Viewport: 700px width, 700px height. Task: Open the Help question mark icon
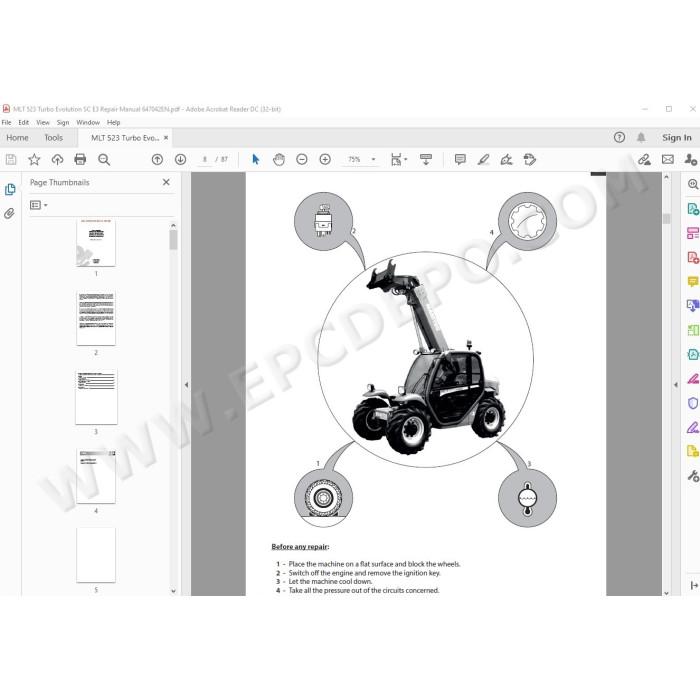pos(619,138)
